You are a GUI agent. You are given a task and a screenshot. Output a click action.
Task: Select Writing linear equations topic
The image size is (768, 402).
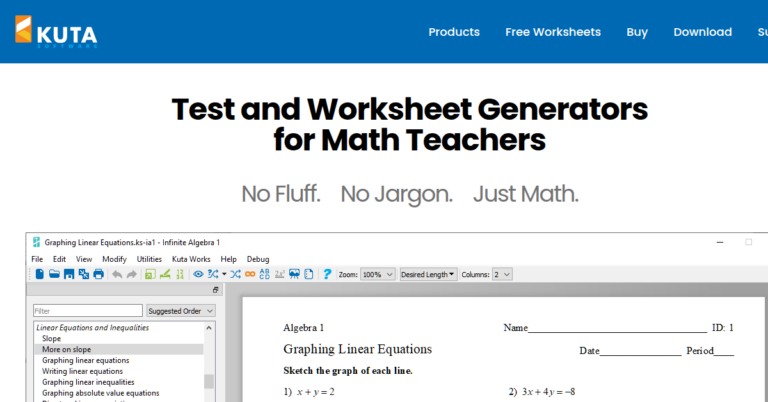click(82, 371)
